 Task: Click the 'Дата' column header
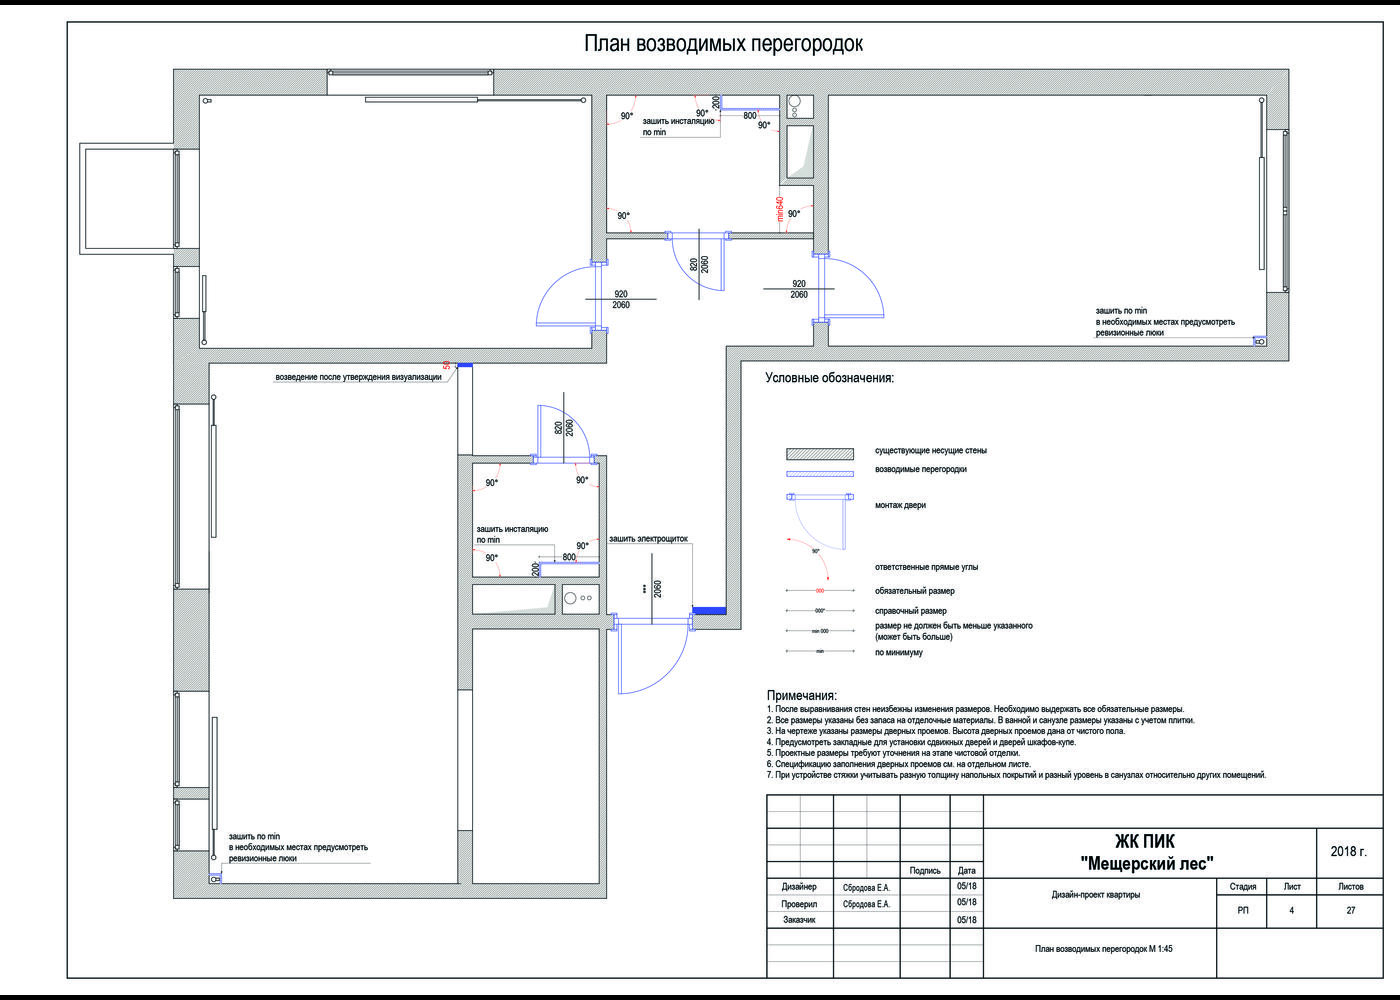tap(966, 870)
